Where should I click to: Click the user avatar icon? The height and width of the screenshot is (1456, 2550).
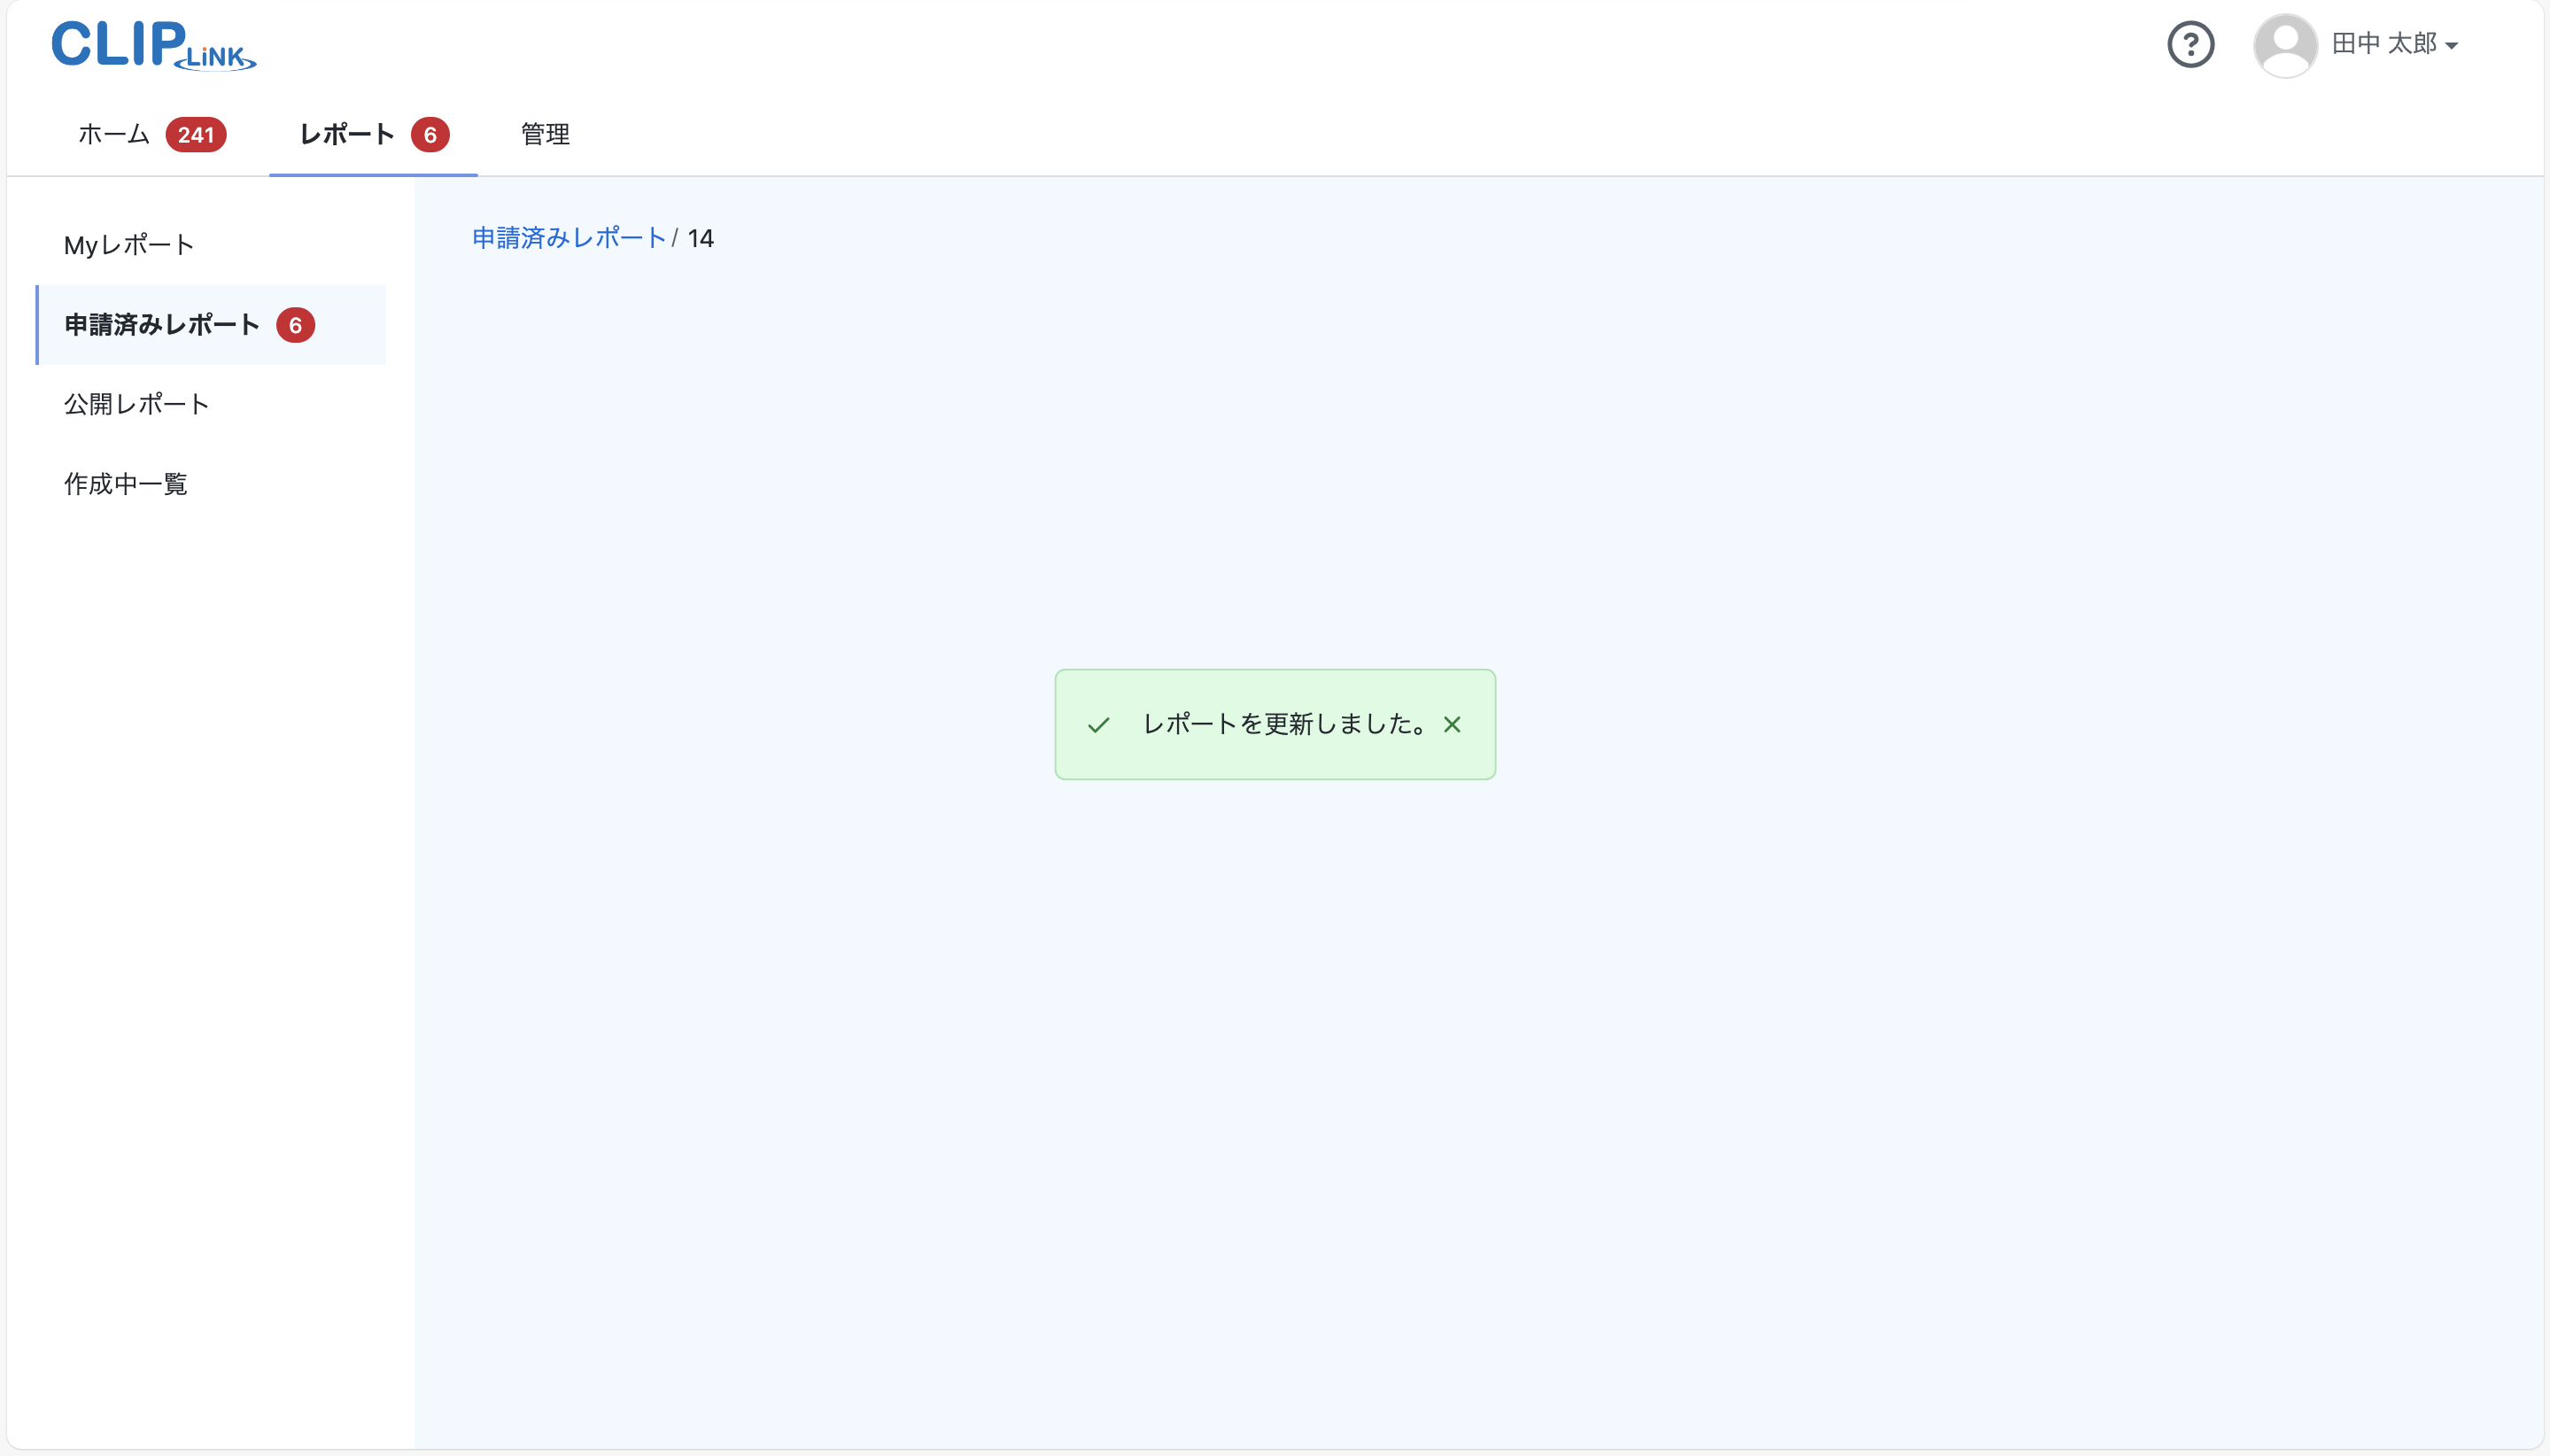tap(2285, 44)
